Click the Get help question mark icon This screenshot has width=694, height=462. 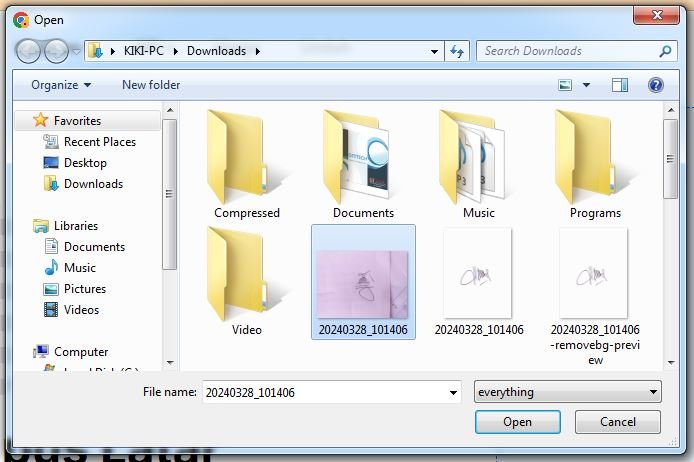pos(656,85)
